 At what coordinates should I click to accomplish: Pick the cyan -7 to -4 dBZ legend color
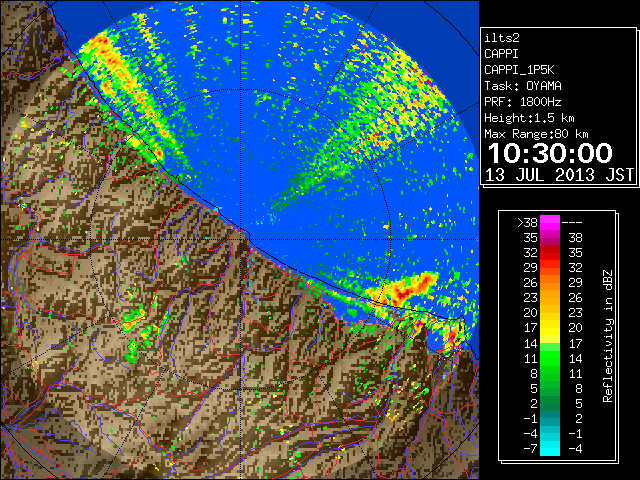[550, 448]
